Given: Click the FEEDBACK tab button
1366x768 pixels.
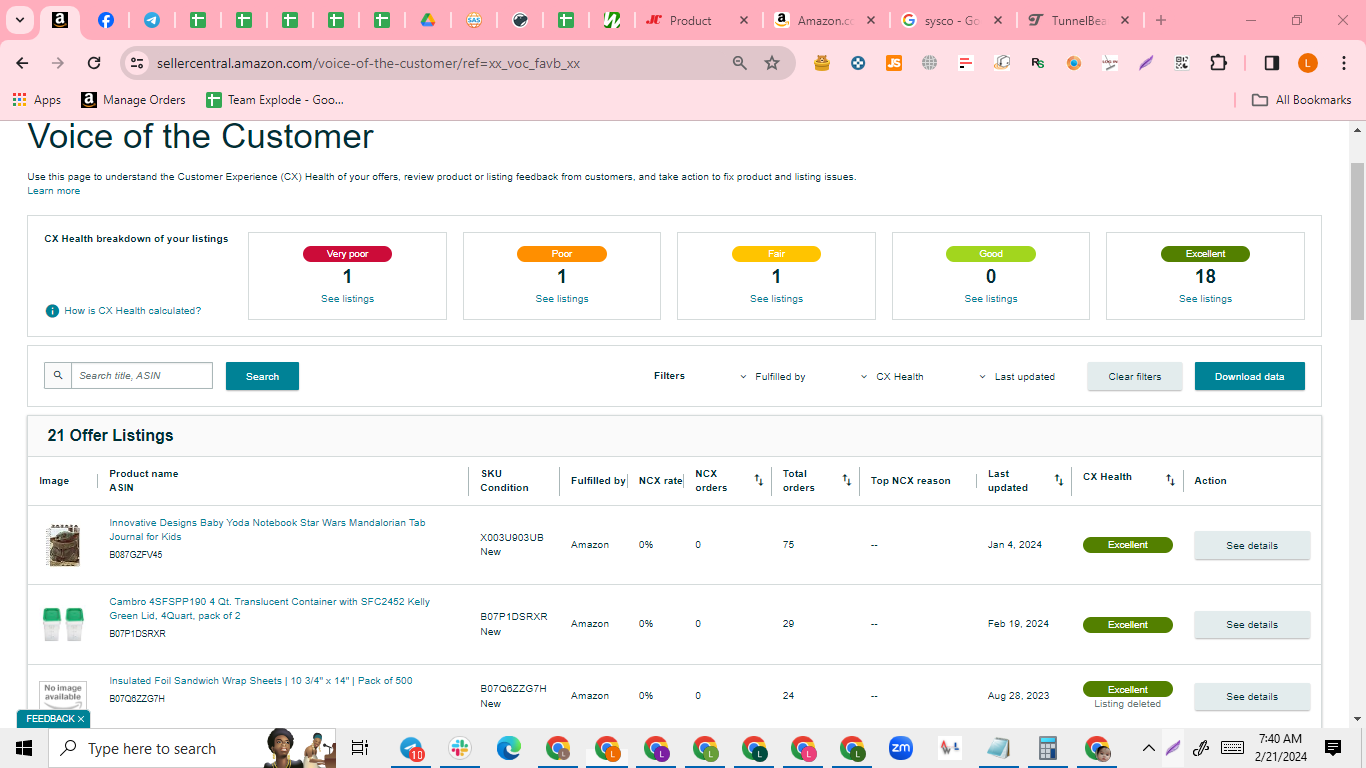Looking at the screenshot, I should point(54,719).
